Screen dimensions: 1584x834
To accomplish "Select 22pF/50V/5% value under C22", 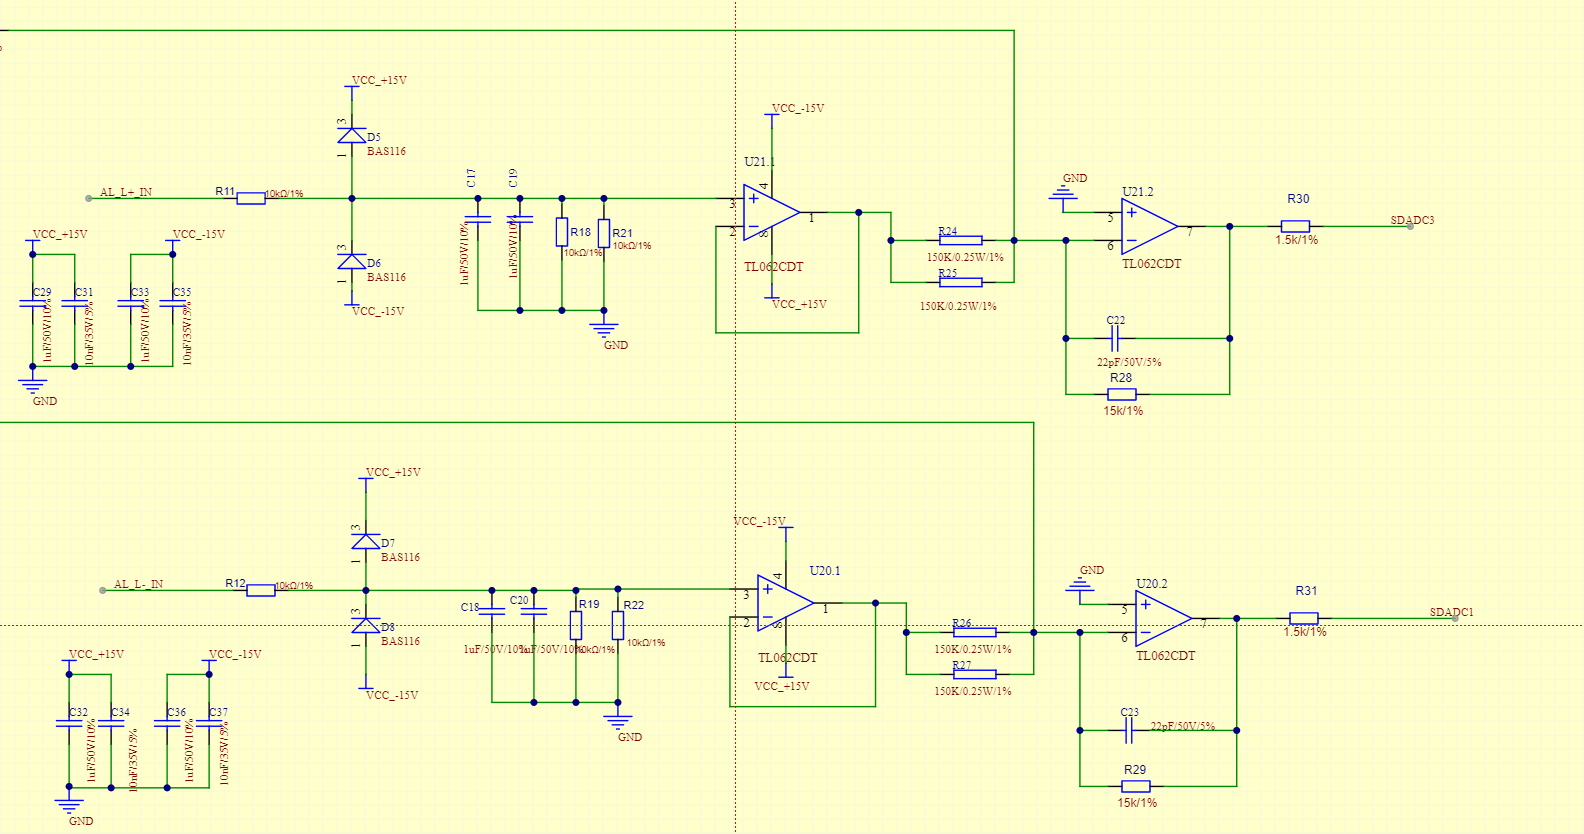I will (x=1129, y=362).
